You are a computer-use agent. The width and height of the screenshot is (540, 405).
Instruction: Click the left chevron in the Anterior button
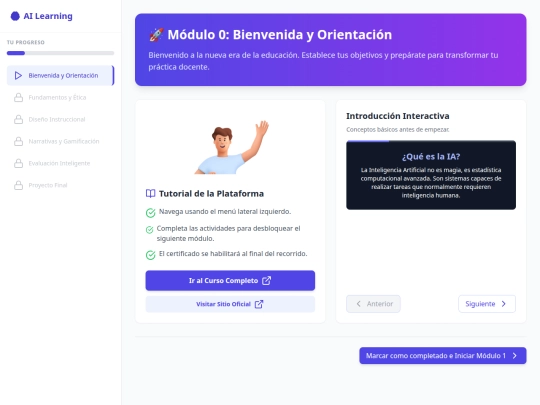(359, 304)
